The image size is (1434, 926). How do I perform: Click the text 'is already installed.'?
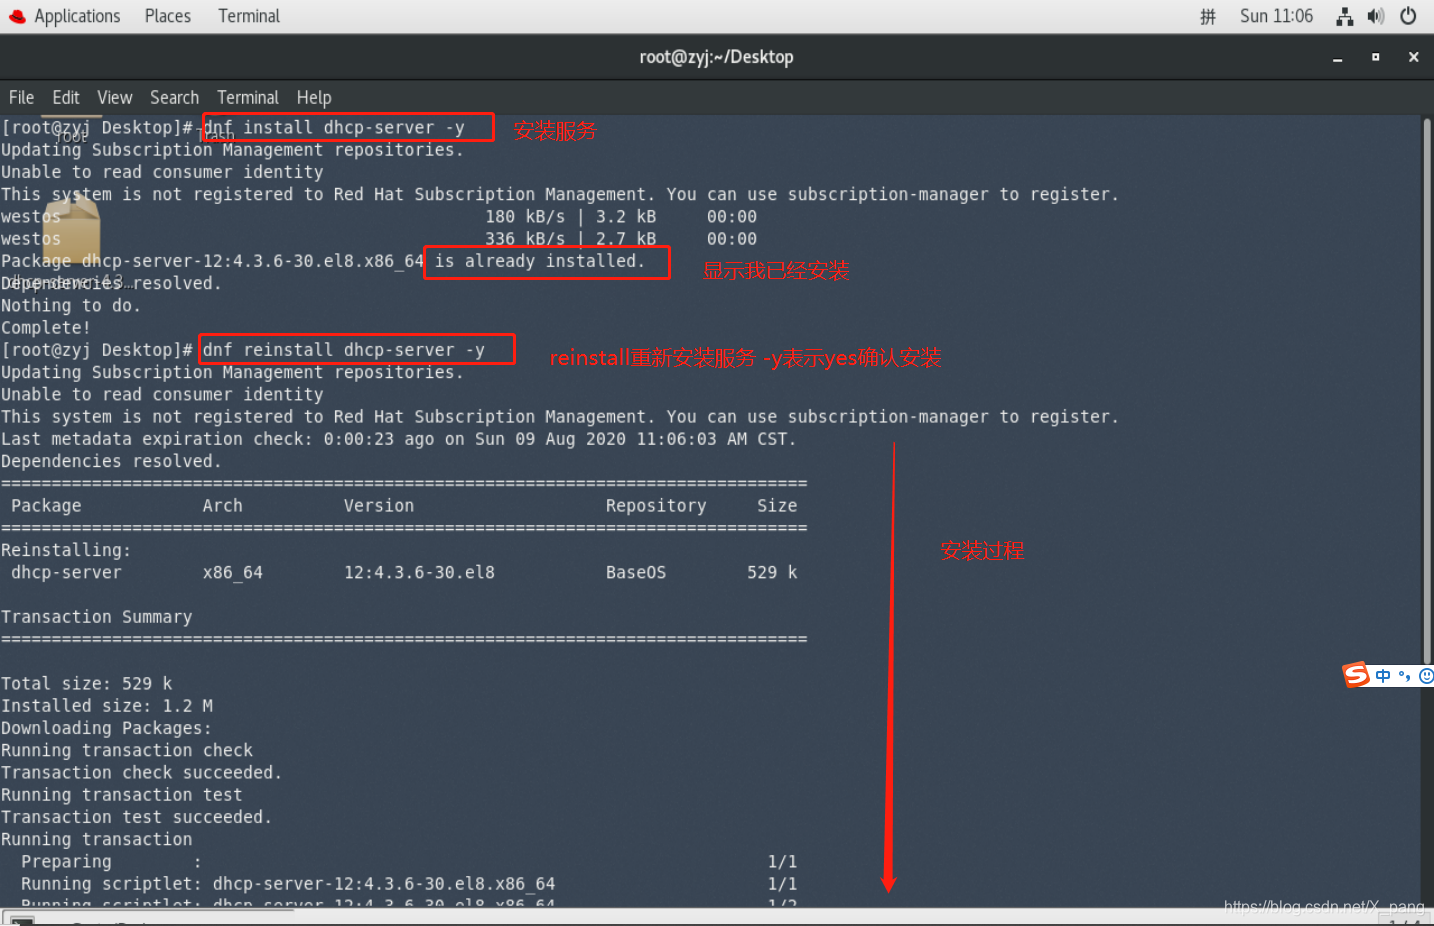click(x=540, y=260)
